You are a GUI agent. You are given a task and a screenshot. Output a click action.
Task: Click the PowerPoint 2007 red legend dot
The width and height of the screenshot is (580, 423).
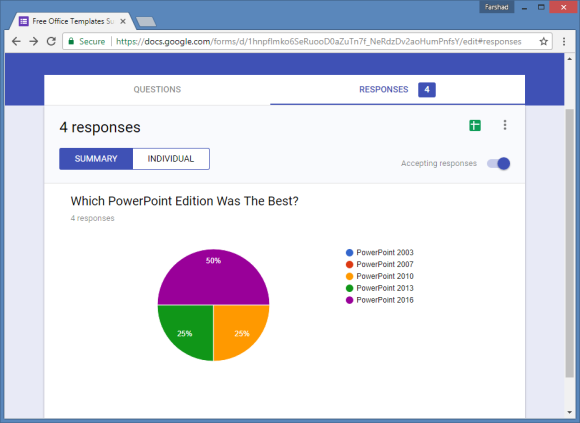(x=350, y=264)
